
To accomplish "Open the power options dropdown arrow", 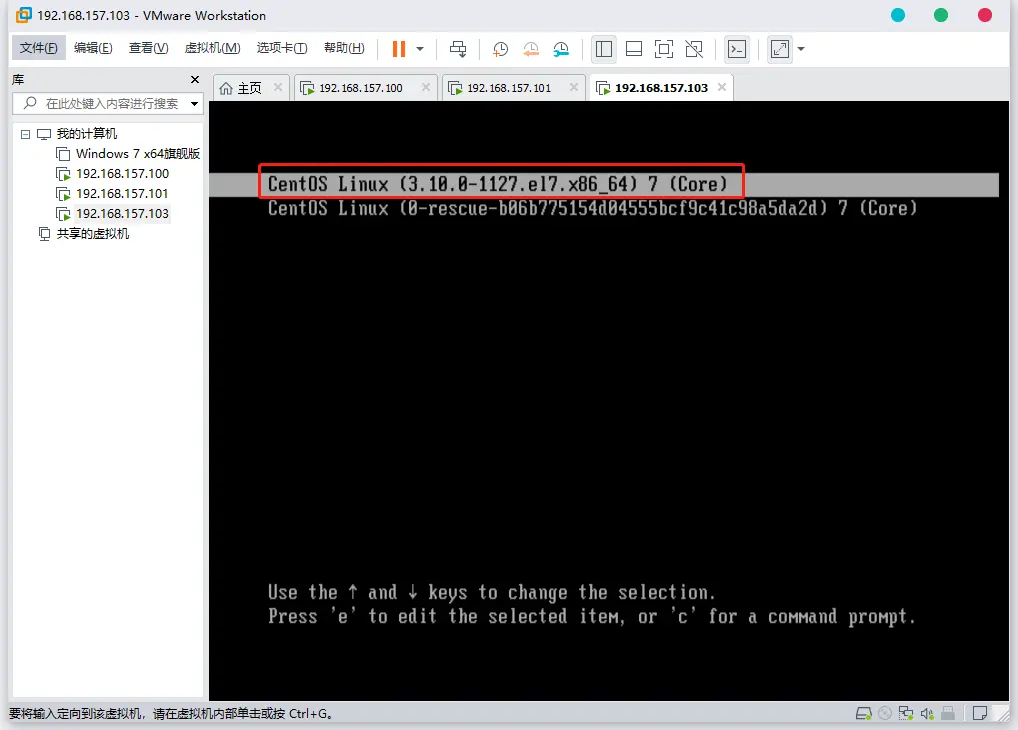I will [x=420, y=49].
